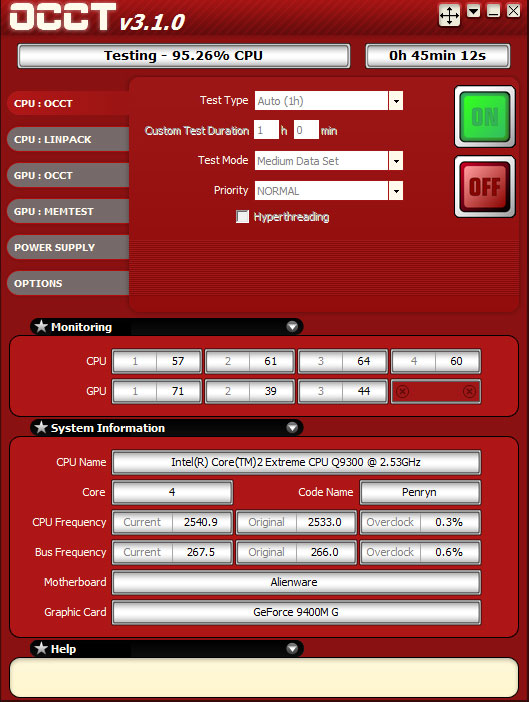Open the POWER SUPPLY tab
Screen dimensions: 529x702
pos(68,247)
